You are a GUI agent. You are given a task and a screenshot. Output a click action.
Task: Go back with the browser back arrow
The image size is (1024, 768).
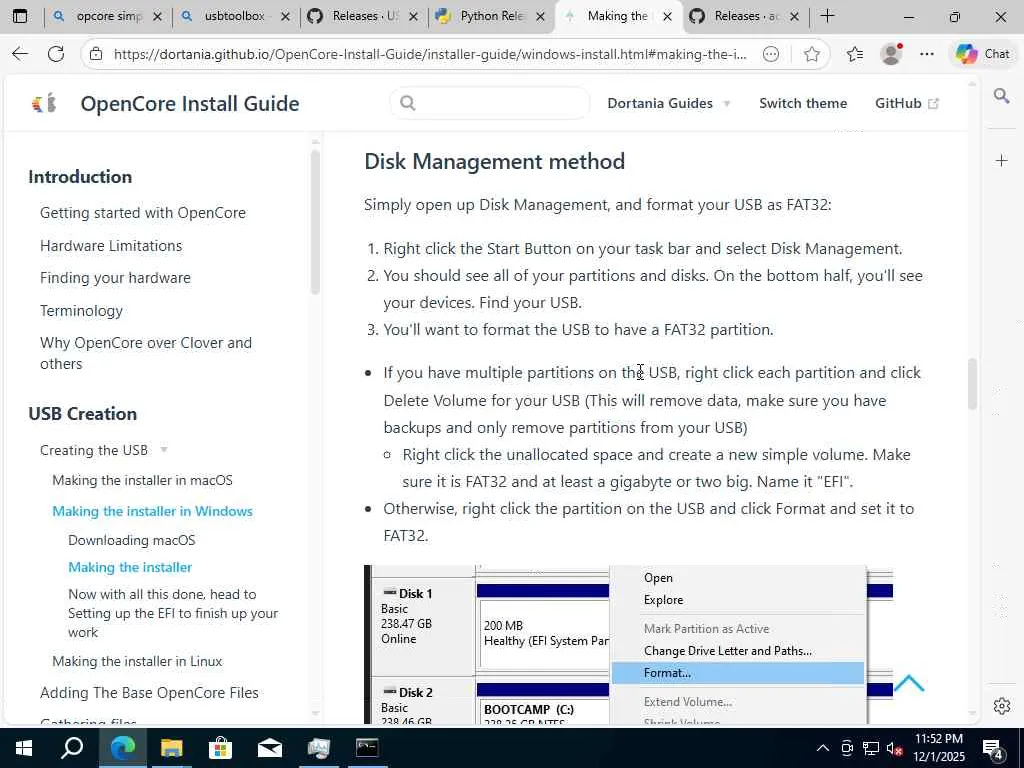click(20, 54)
